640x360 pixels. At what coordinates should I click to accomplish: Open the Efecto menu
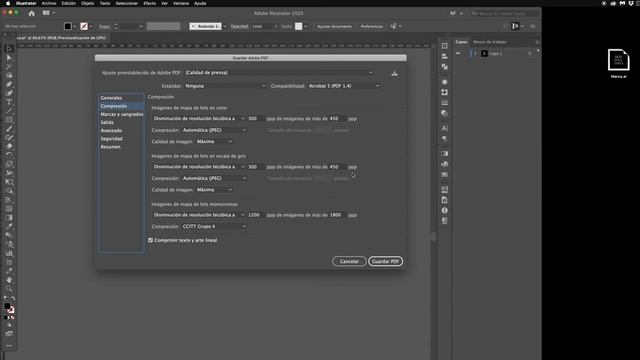[149, 3]
